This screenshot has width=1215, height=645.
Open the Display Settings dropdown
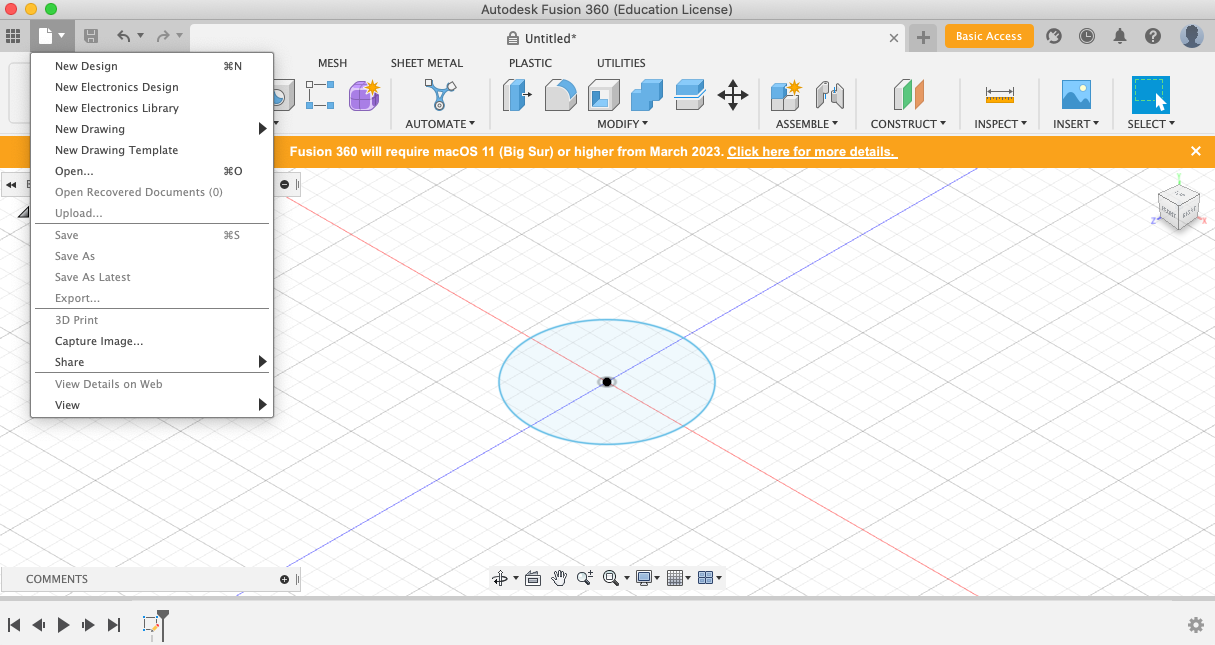click(x=643, y=577)
